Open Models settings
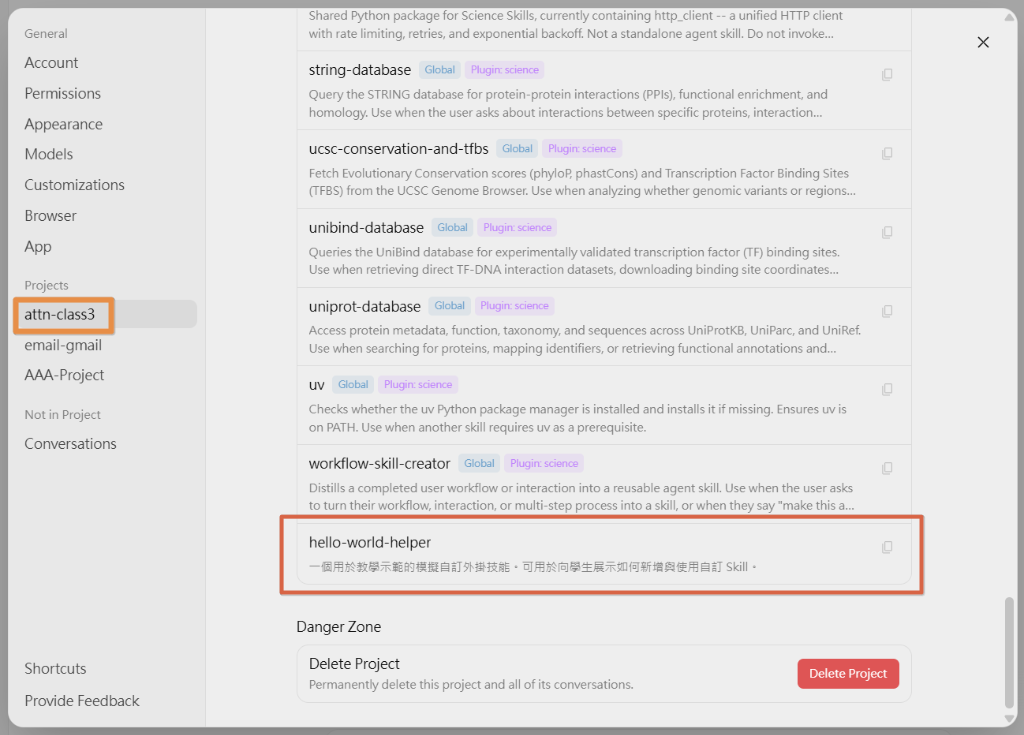Screen dimensions: 1024x735 (x=48, y=154)
